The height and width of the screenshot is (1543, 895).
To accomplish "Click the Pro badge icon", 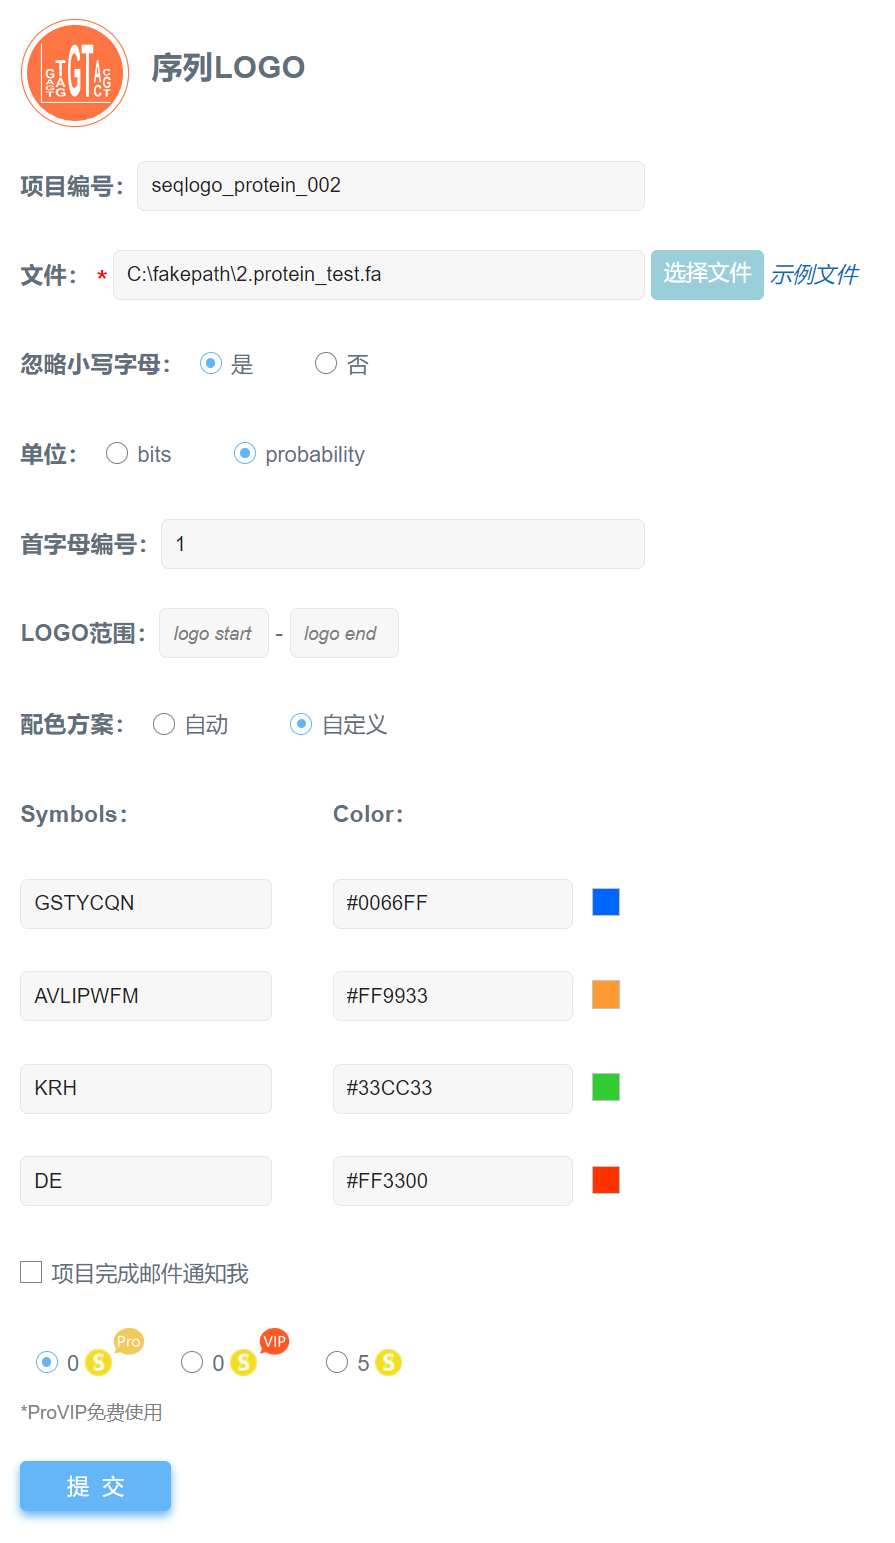I will tap(129, 1341).
